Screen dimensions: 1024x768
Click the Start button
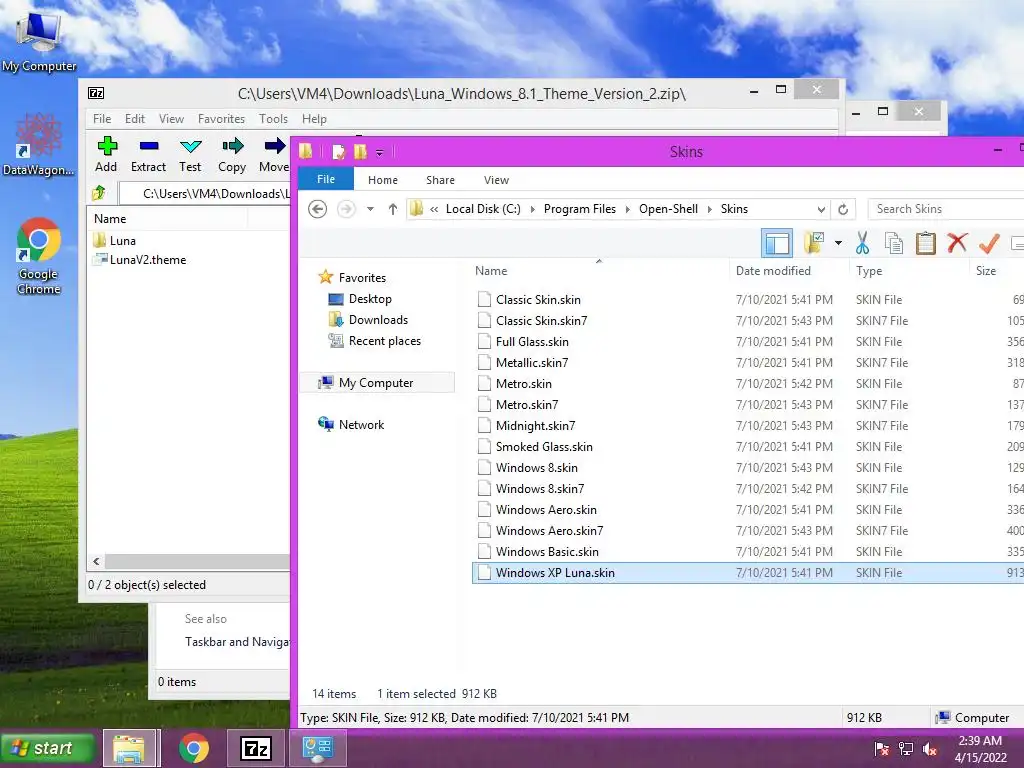coord(47,748)
